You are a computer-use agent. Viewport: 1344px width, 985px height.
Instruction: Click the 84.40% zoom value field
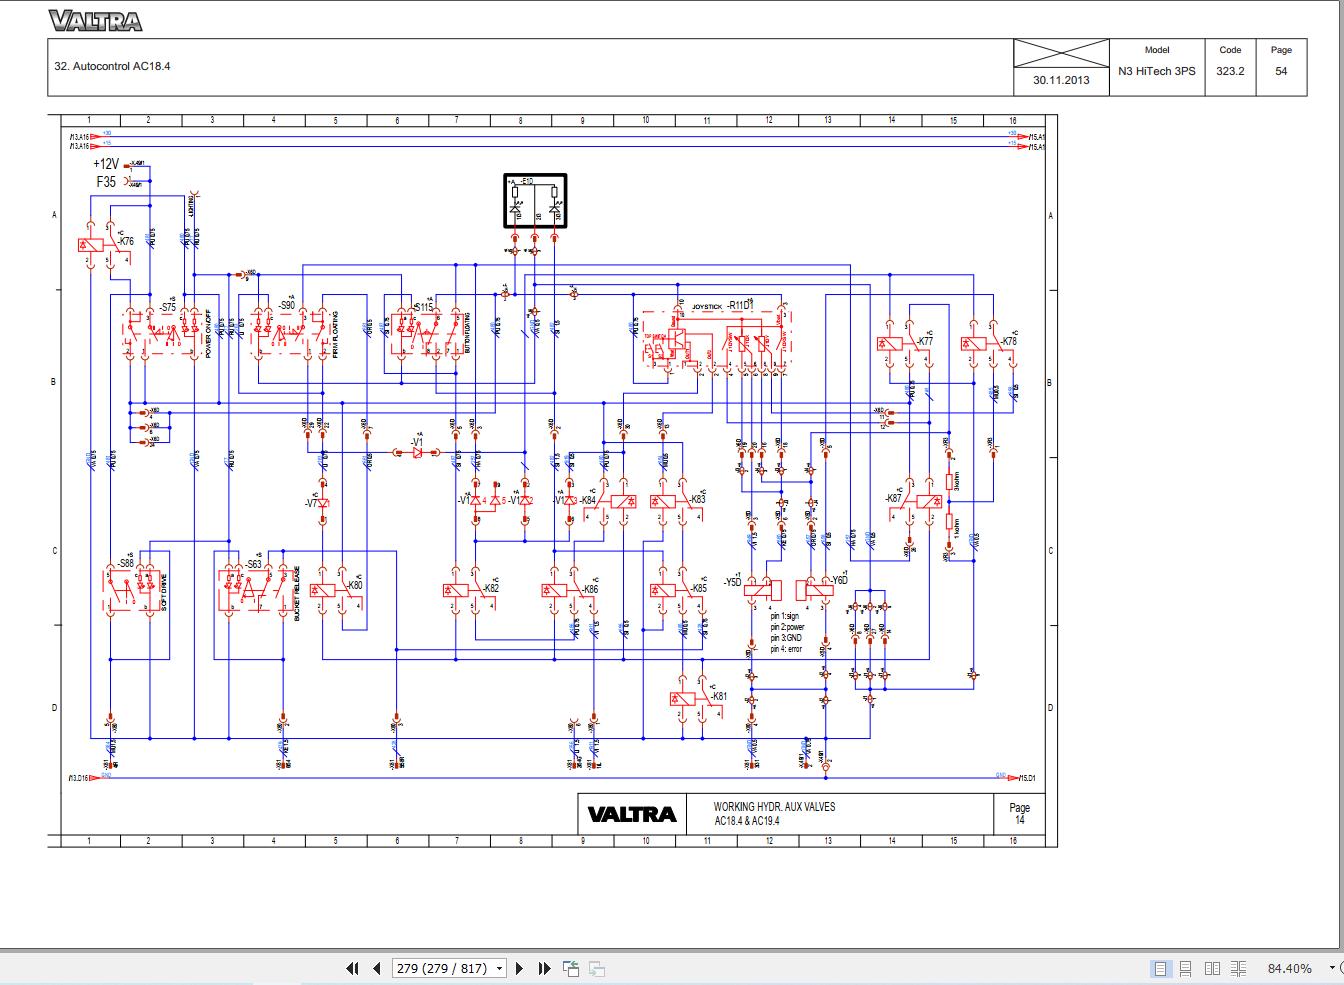pyautogui.click(x=1290, y=968)
